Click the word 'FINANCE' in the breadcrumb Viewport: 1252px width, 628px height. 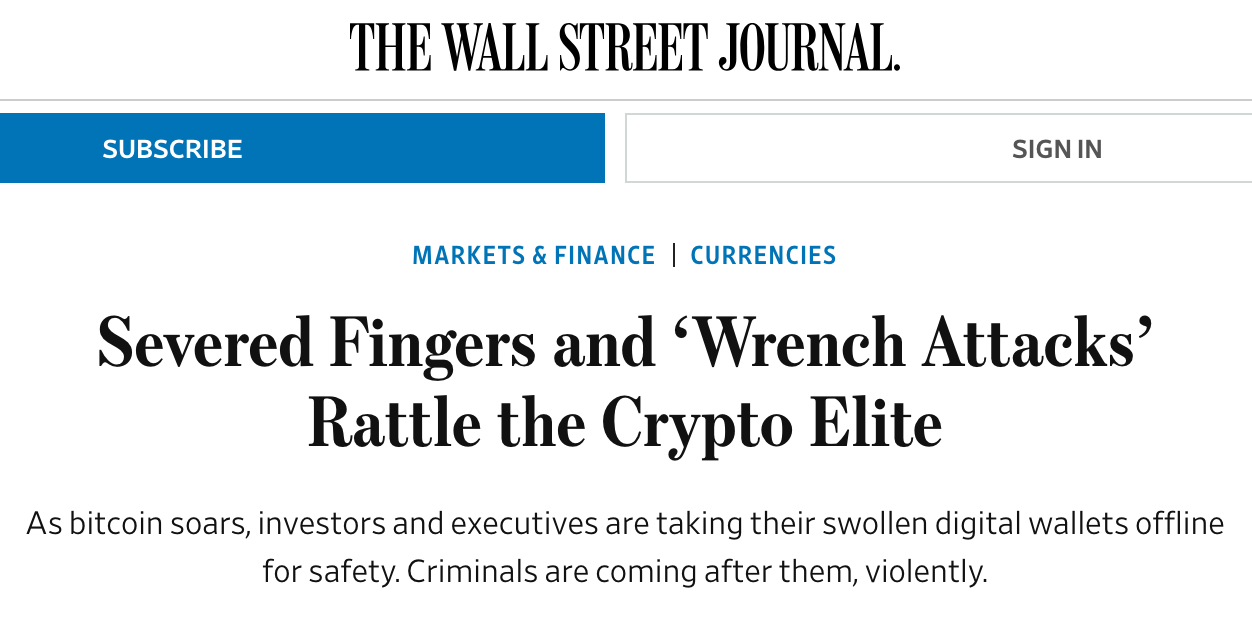point(605,255)
